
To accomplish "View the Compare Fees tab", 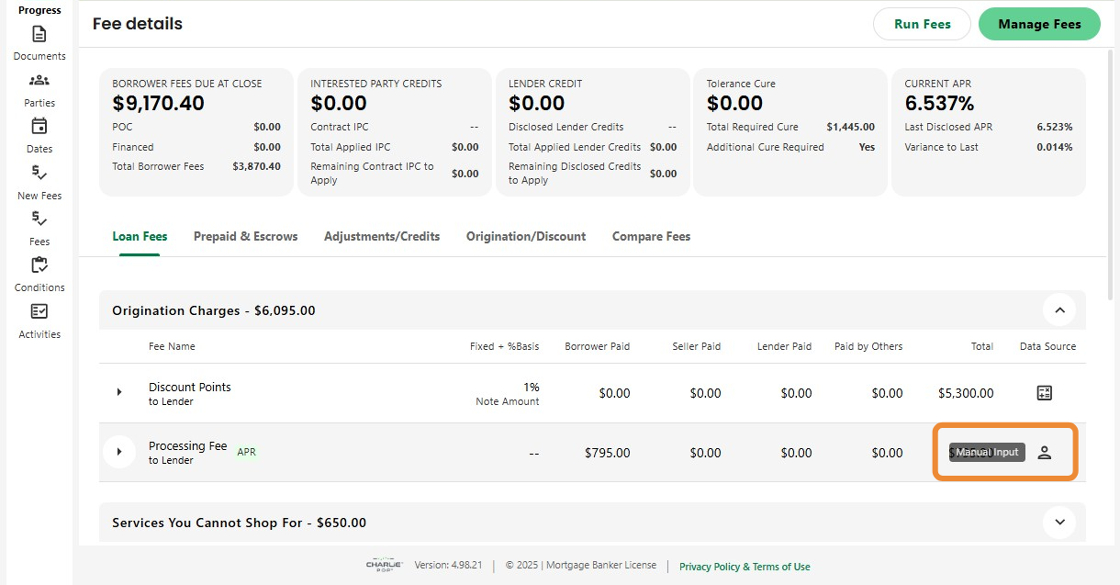I will [x=651, y=237].
